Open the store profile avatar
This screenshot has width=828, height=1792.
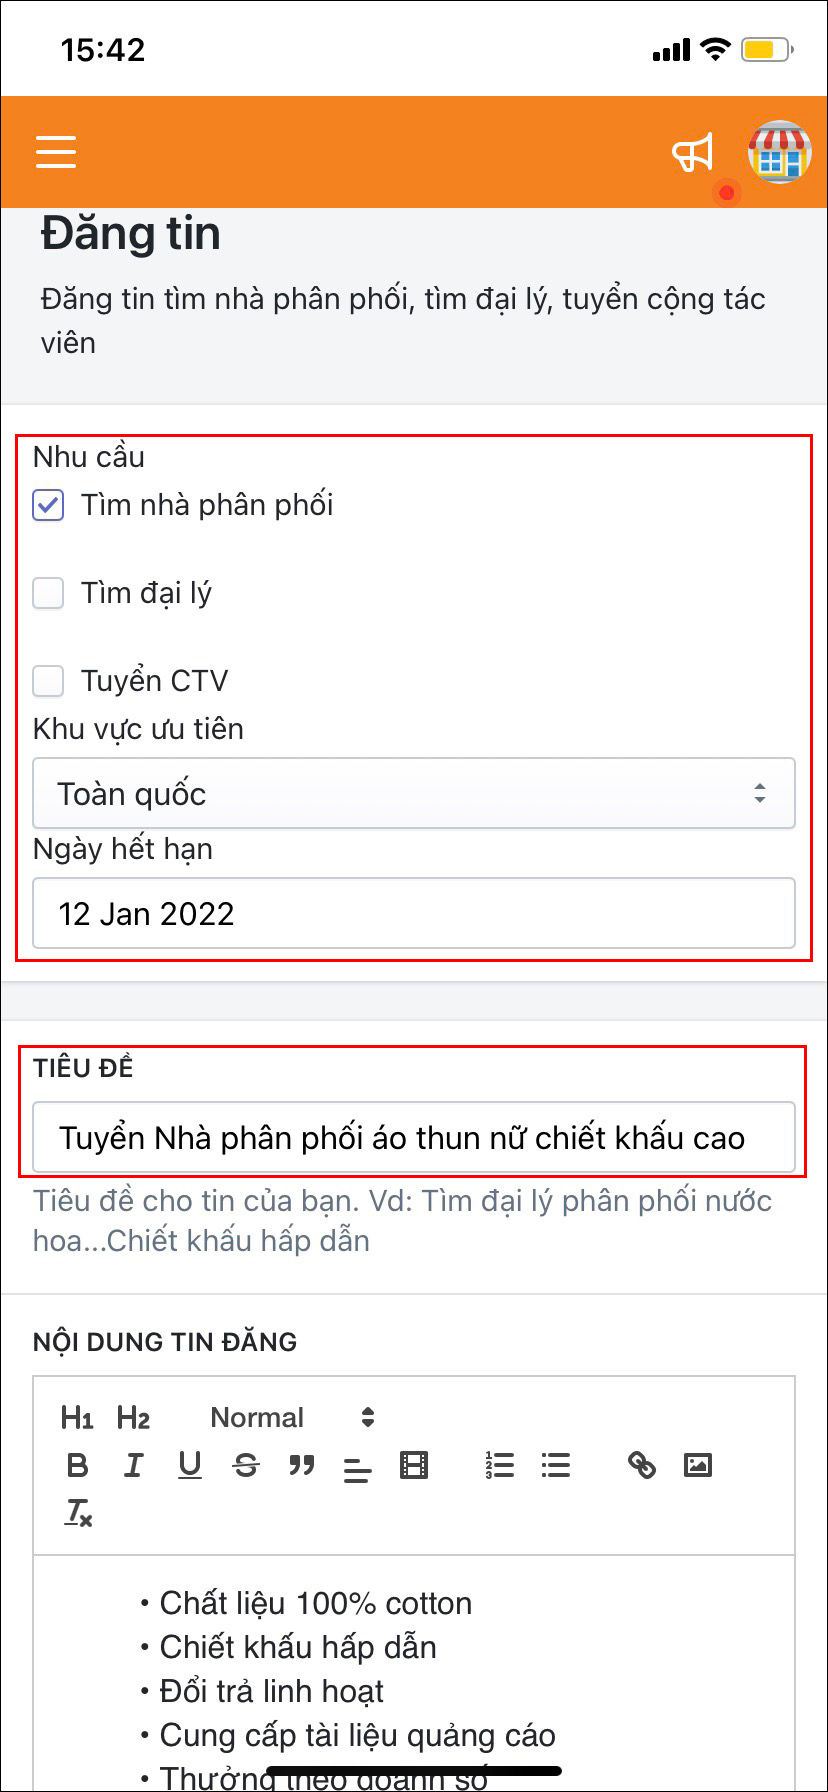point(779,152)
